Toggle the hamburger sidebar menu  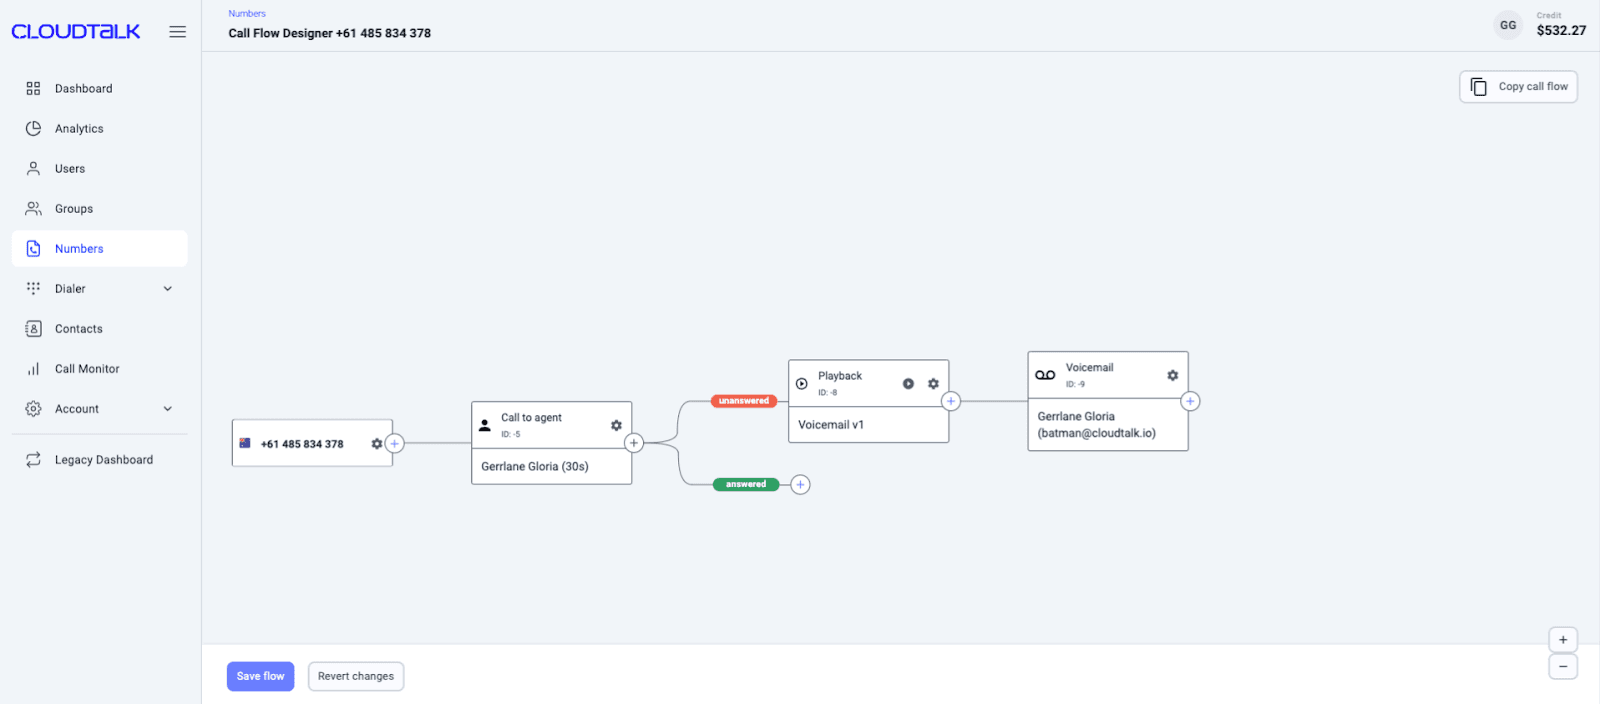178,32
